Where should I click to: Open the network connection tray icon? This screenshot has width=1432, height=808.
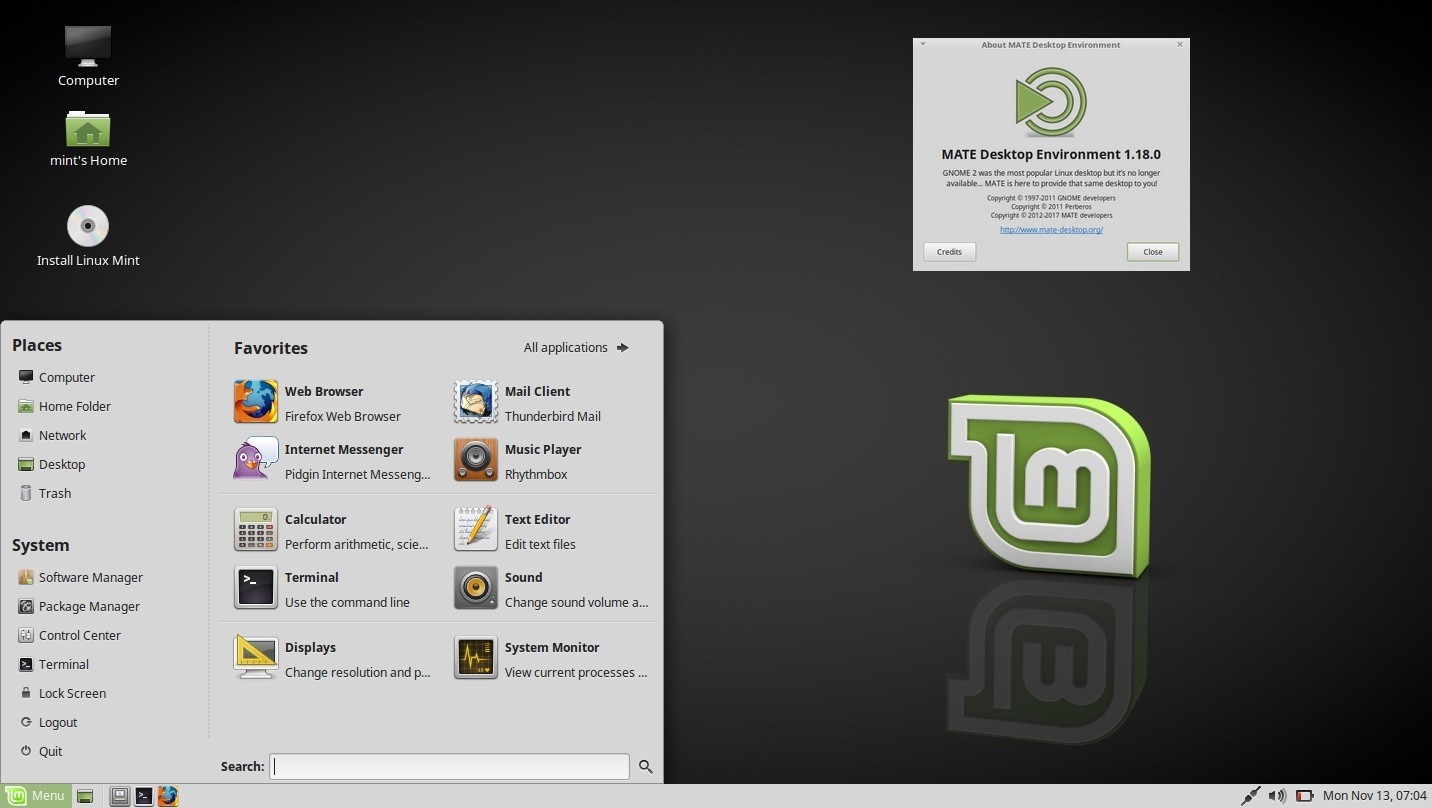[x=1251, y=796]
